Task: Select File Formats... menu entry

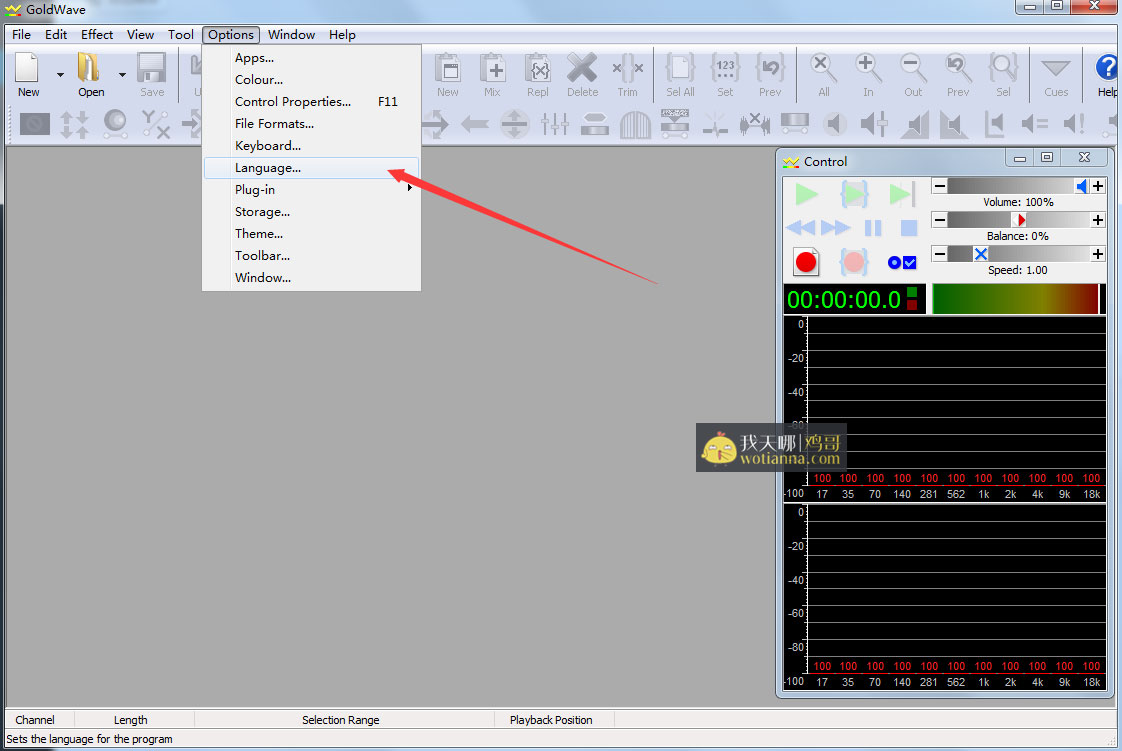Action: (311, 124)
